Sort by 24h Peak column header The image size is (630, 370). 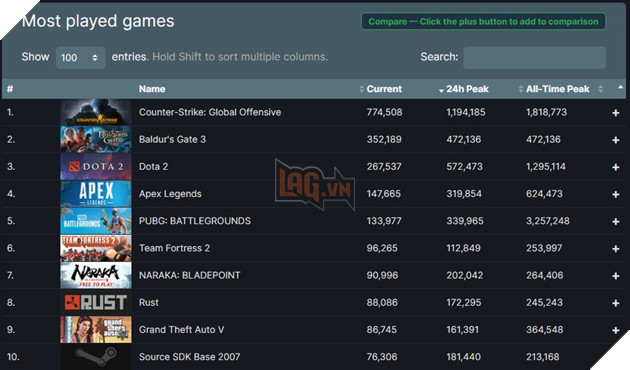467,89
